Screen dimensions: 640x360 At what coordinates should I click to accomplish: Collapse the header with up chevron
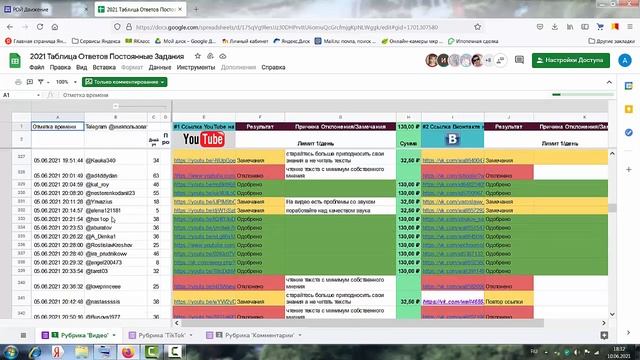click(609, 82)
